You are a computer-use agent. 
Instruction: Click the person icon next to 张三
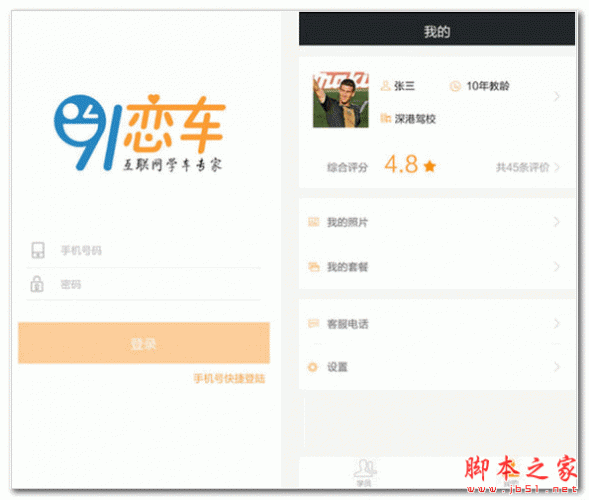385,86
